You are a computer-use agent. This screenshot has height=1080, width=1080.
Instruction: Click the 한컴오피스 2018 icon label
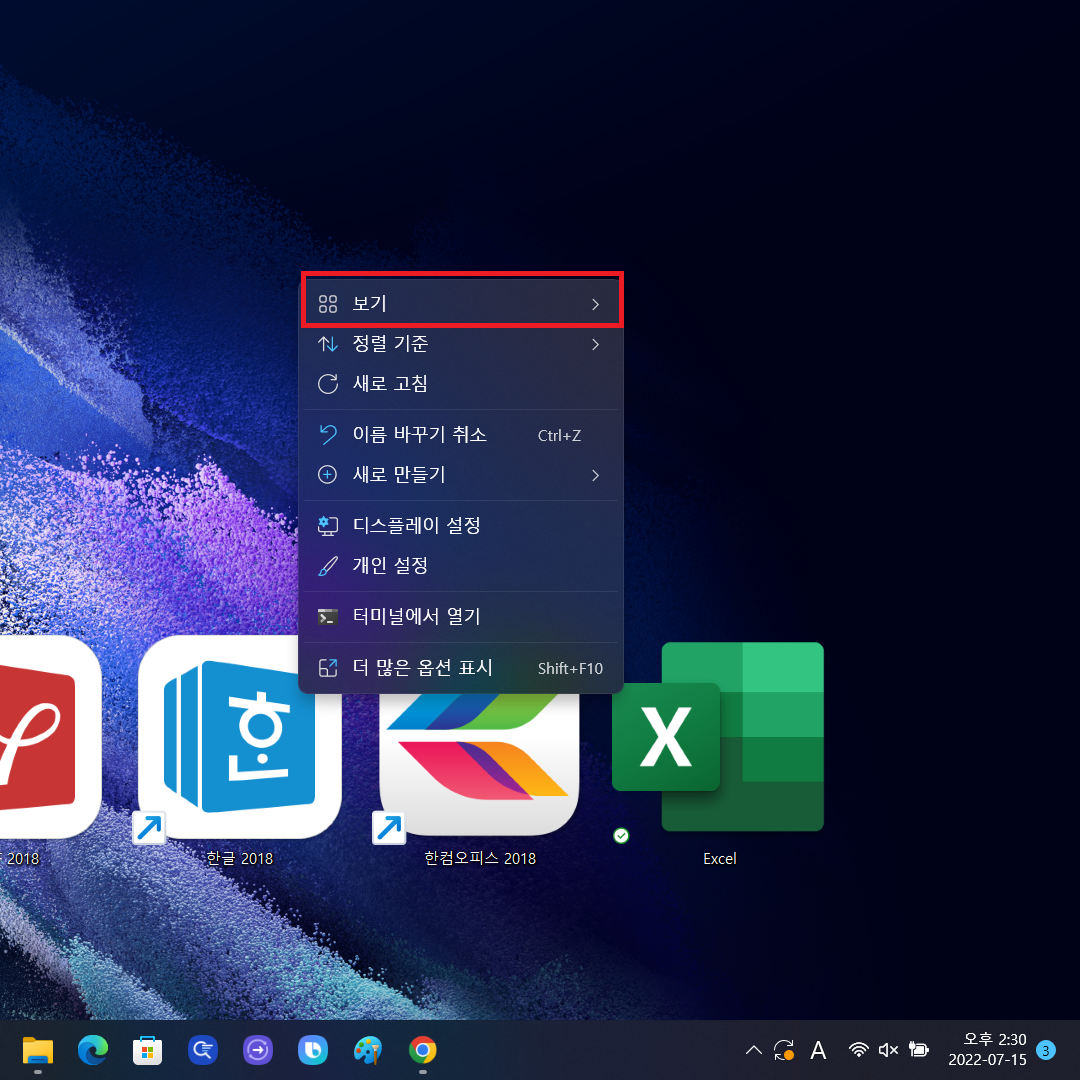[479, 859]
